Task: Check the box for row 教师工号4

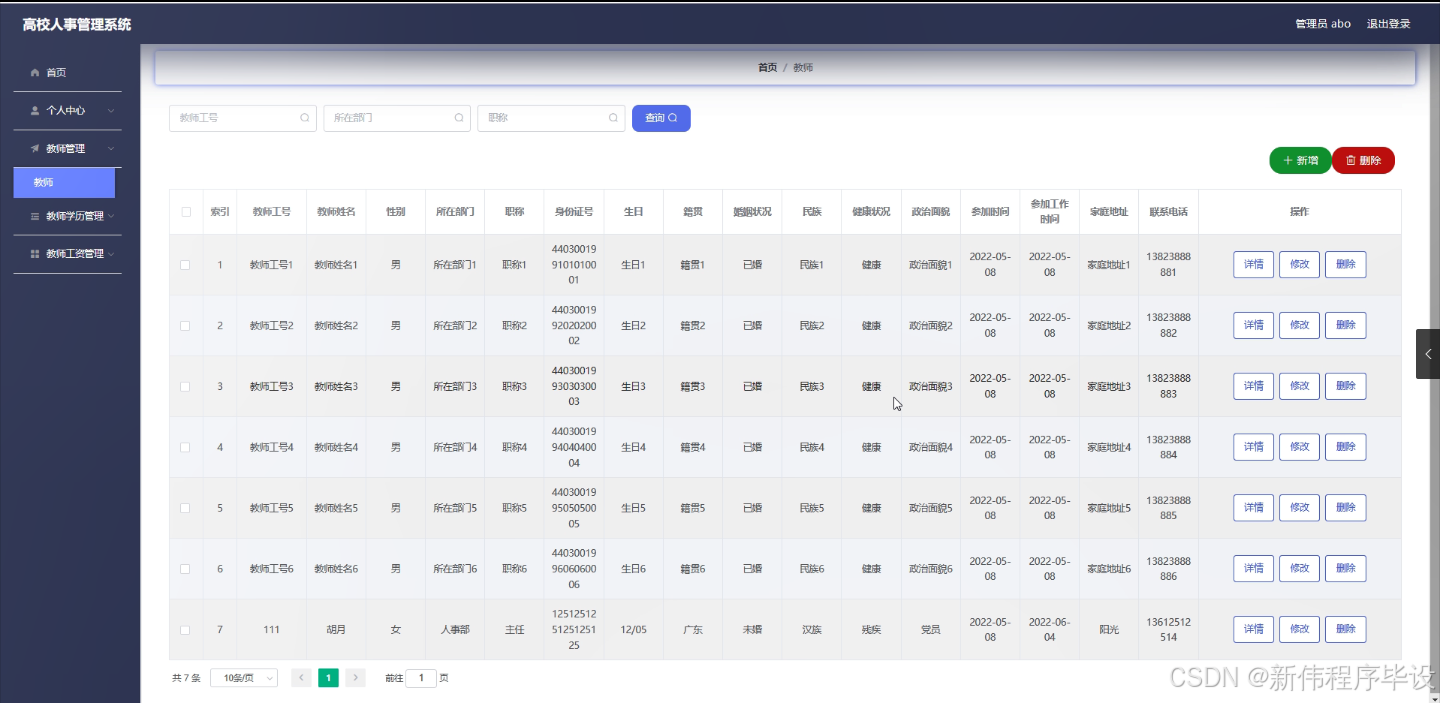Action: tap(185, 447)
